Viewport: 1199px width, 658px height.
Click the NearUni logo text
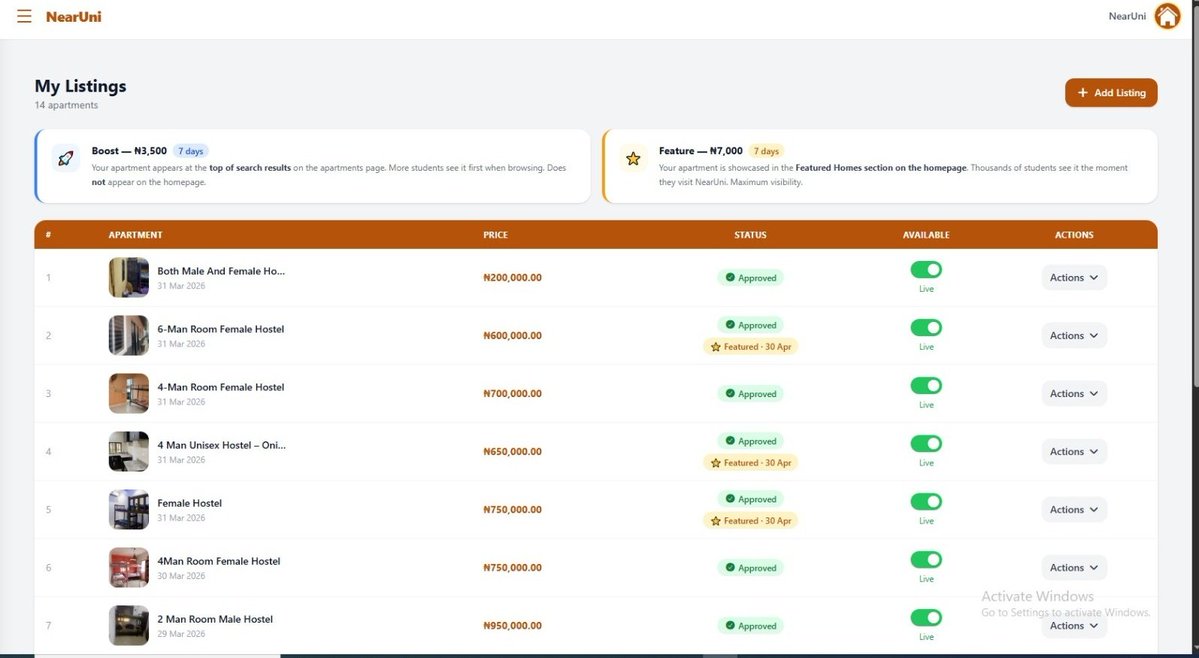pyautogui.click(x=73, y=16)
